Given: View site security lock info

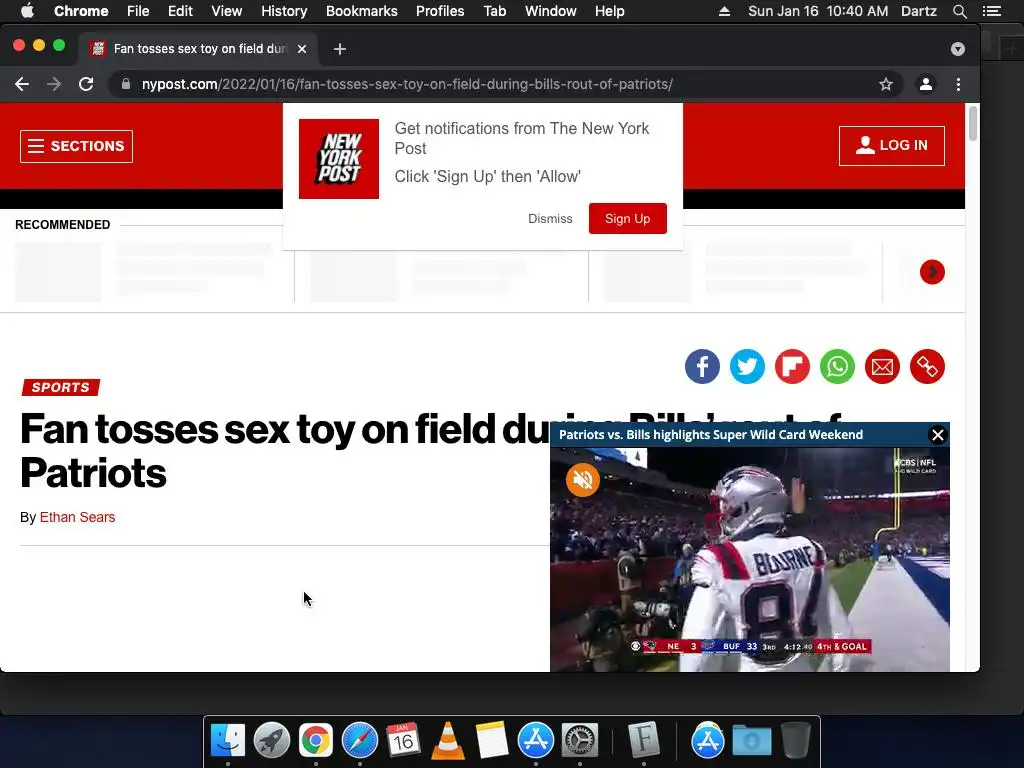Looking at the screenshot, I should click(126, 84).
